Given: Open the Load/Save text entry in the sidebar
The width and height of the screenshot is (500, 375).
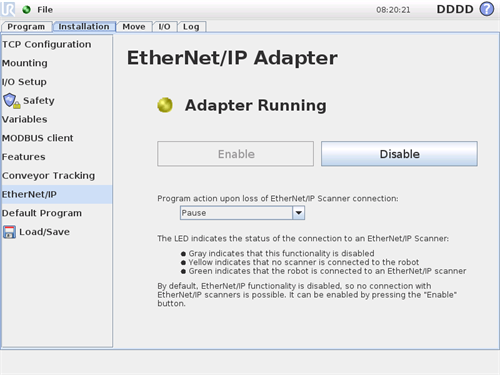Looking at the screenshot, I should coord(44,232).
